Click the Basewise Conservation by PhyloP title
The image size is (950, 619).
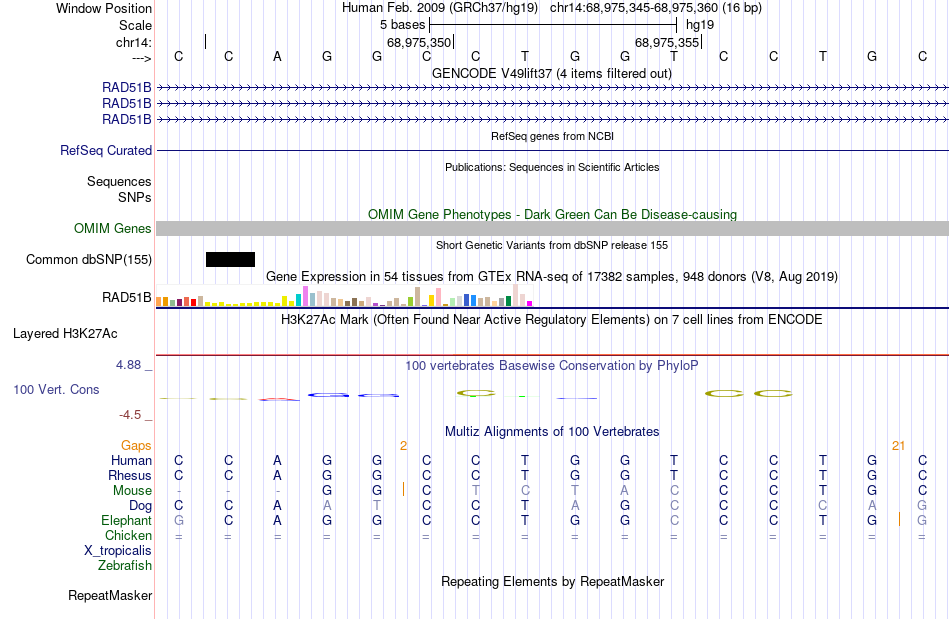pyautogui.click(x=552, y=365)
